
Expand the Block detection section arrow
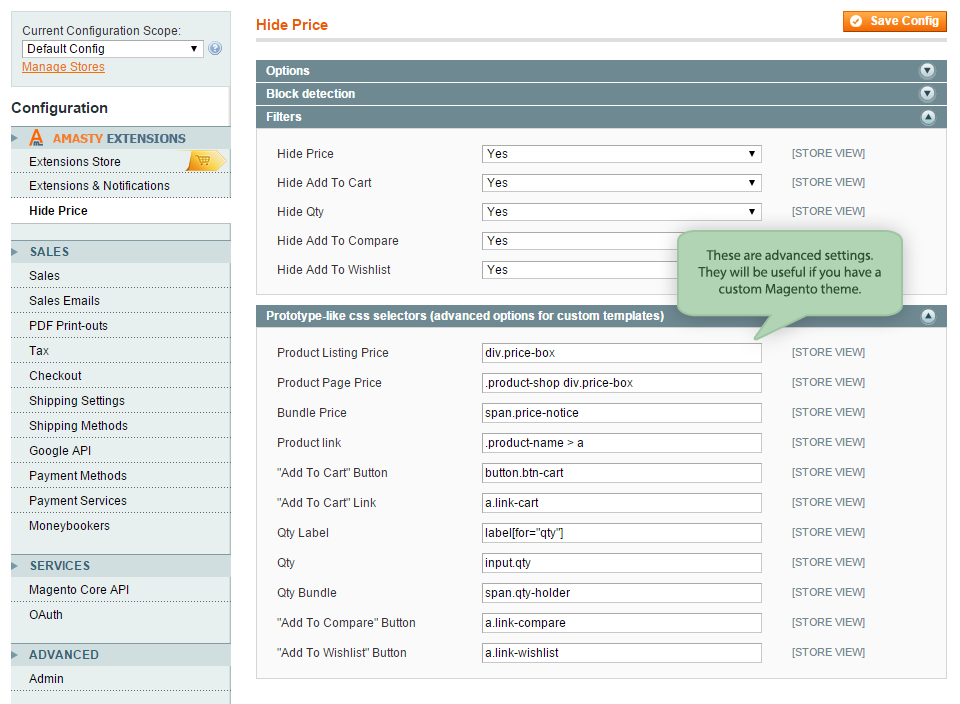pyautogui.click(x=928, y=94)
